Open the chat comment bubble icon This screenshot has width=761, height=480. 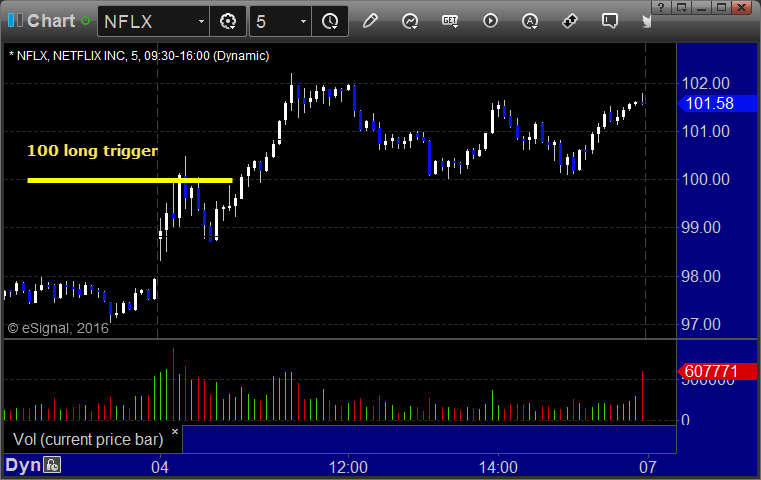[610, 21]
